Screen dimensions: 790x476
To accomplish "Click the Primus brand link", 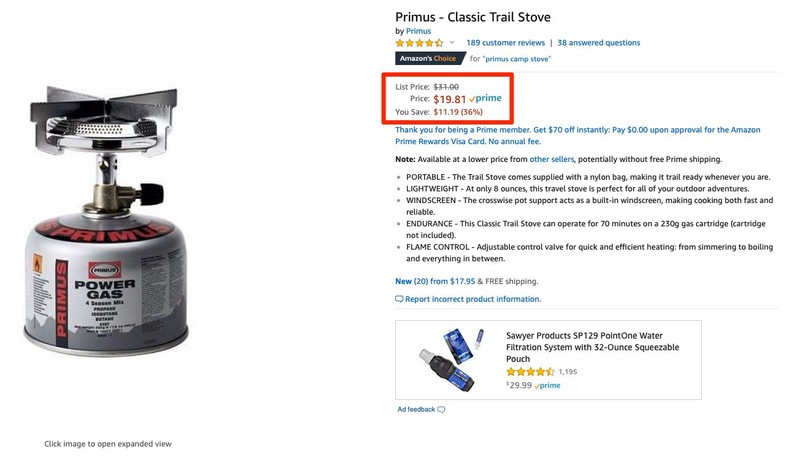I will pos(418,30).
